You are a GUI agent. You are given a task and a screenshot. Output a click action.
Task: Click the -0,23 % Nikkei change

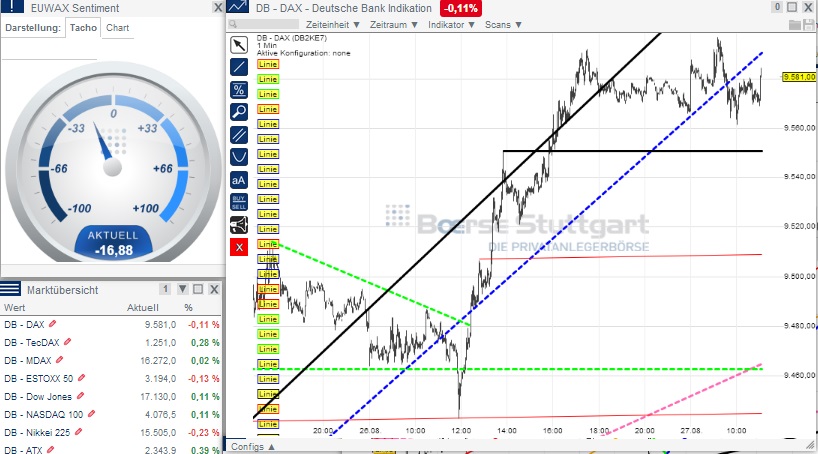coord(204,432)
